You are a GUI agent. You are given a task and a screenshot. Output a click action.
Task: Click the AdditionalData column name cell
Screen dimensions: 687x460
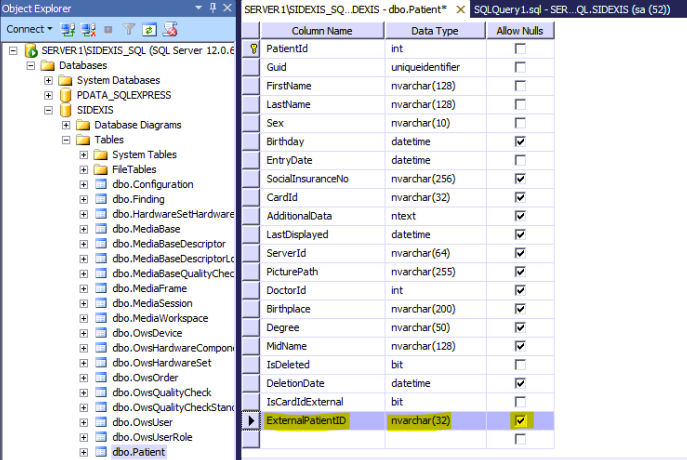tap(322, 216)
